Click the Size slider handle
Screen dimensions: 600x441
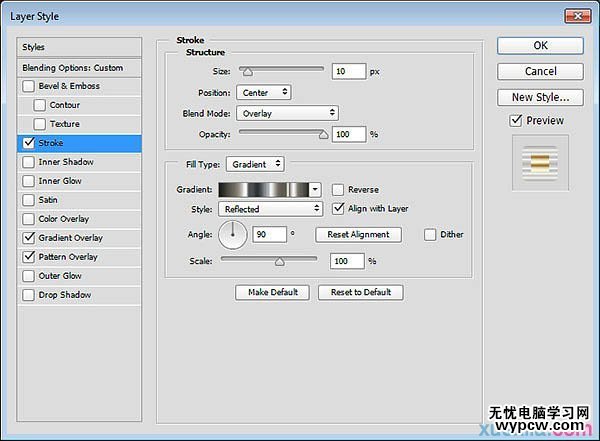click(x=248, y=72)
